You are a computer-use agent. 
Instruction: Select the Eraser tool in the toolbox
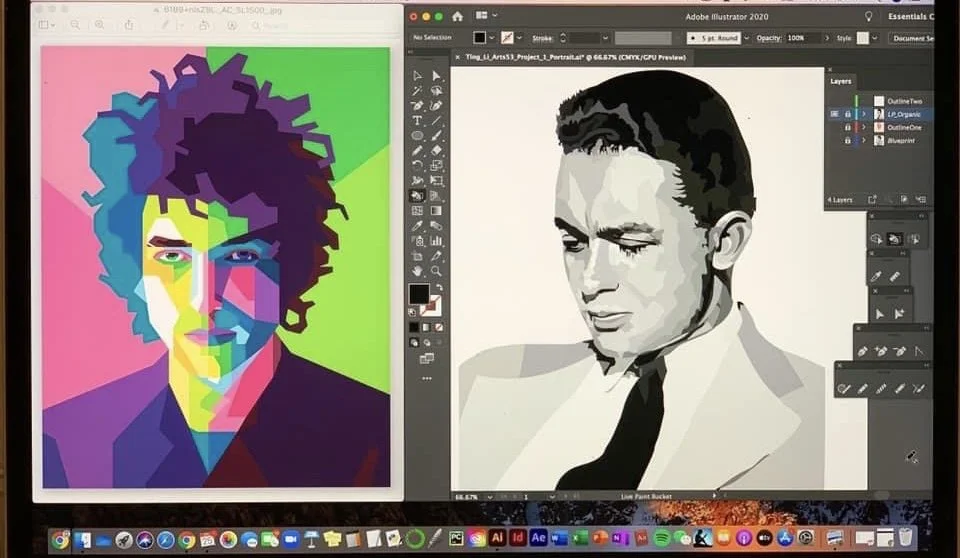pos(436,150)
